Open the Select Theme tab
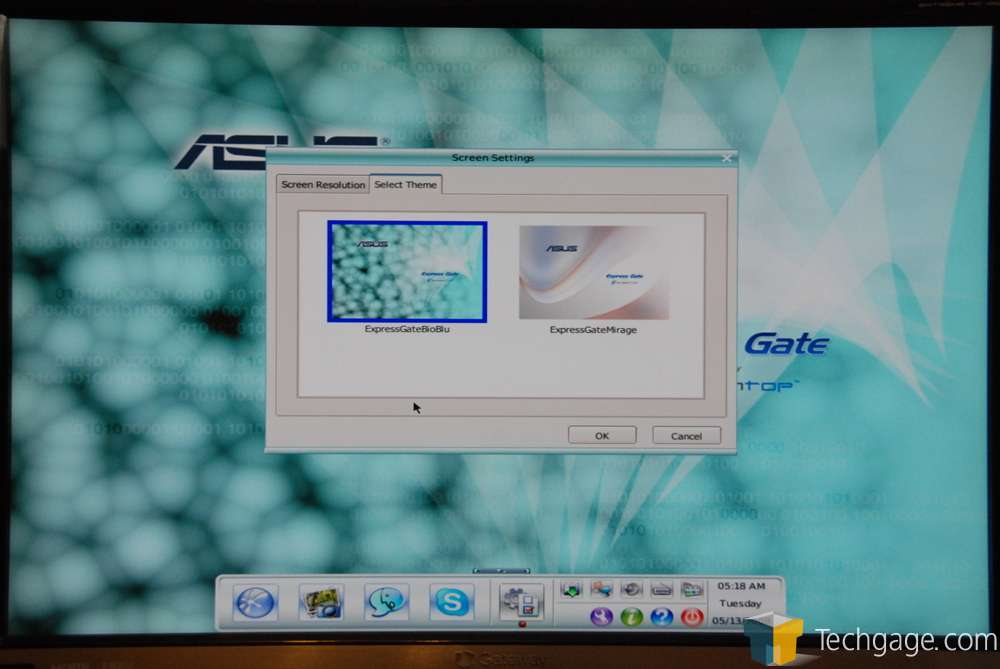 click(x=406, y=184)
